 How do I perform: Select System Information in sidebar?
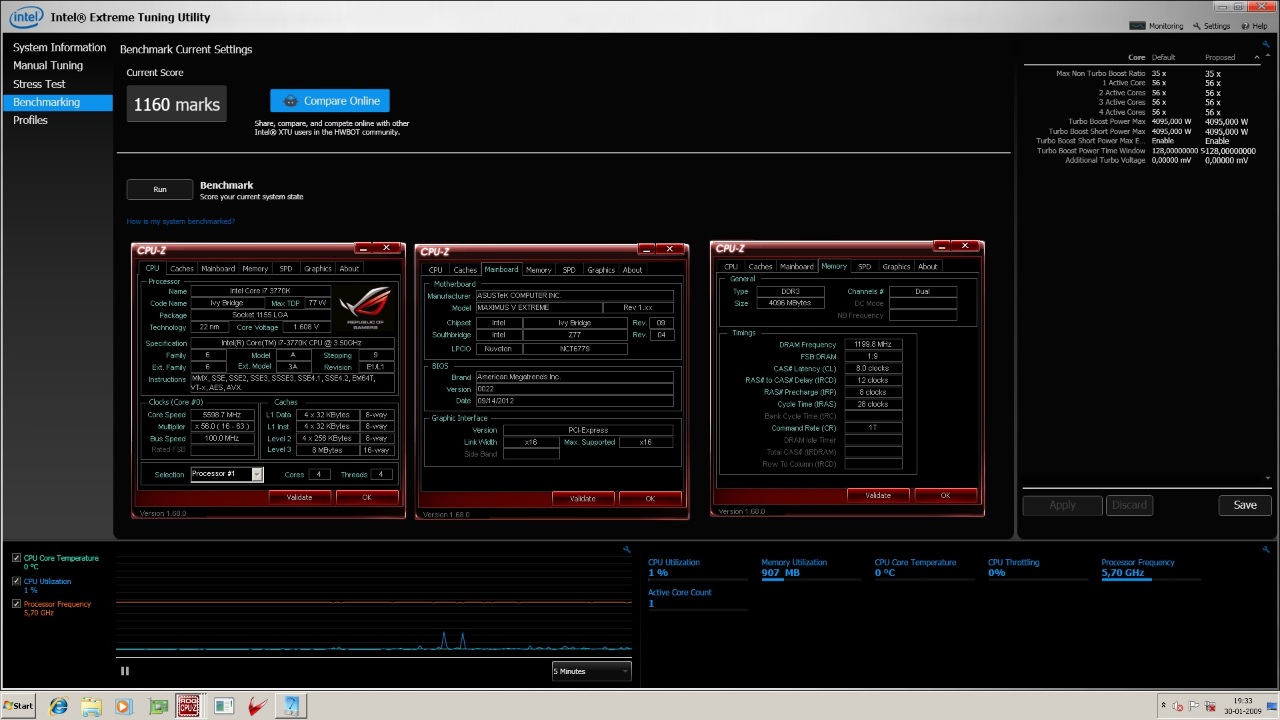(x=59, y=48)
